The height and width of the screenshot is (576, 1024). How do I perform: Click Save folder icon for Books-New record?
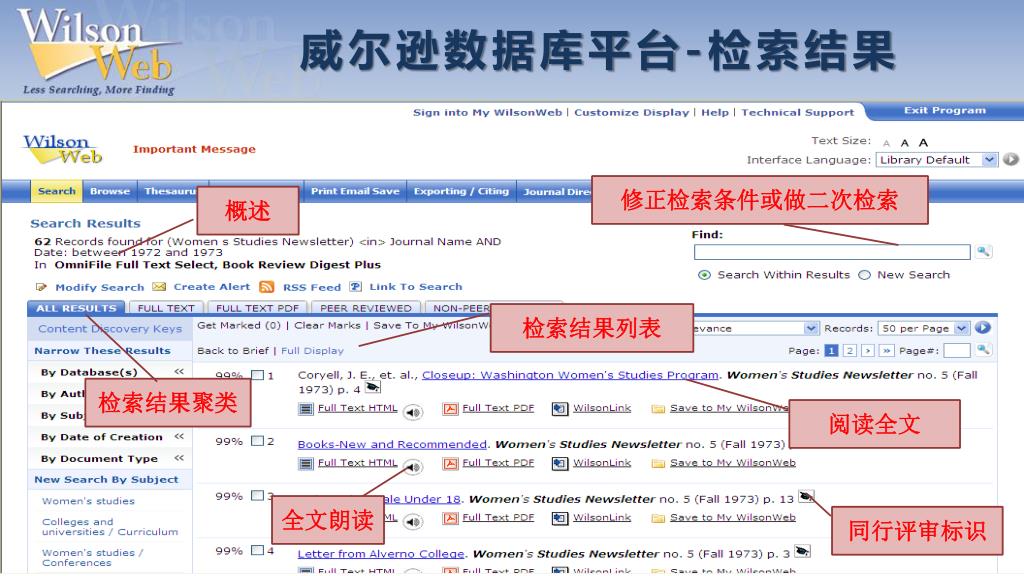pos(658,464)
